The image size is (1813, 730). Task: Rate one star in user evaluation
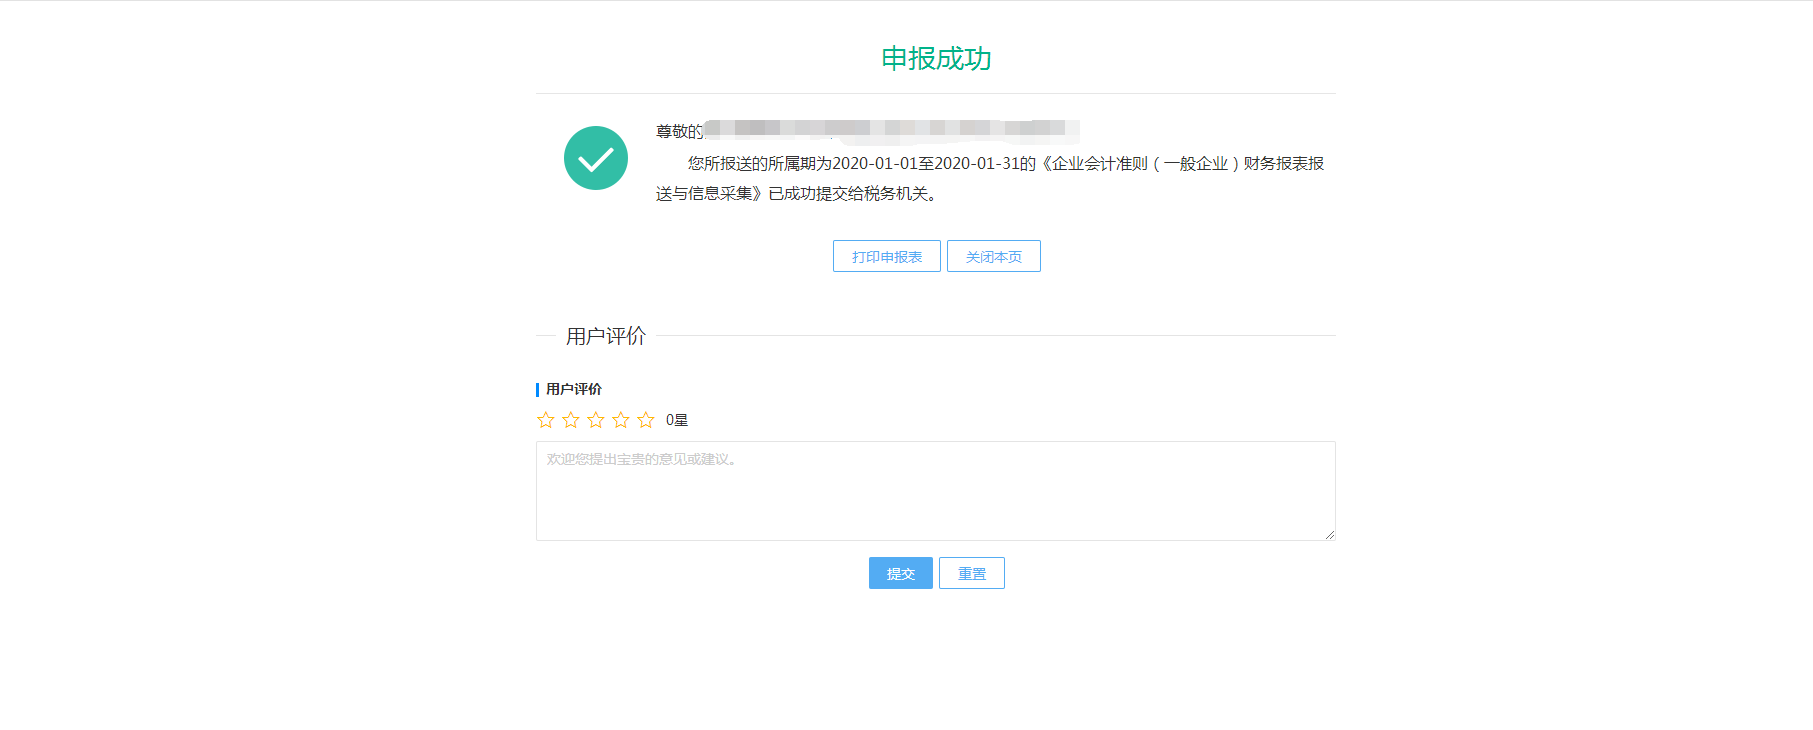(x=546, y=420)
